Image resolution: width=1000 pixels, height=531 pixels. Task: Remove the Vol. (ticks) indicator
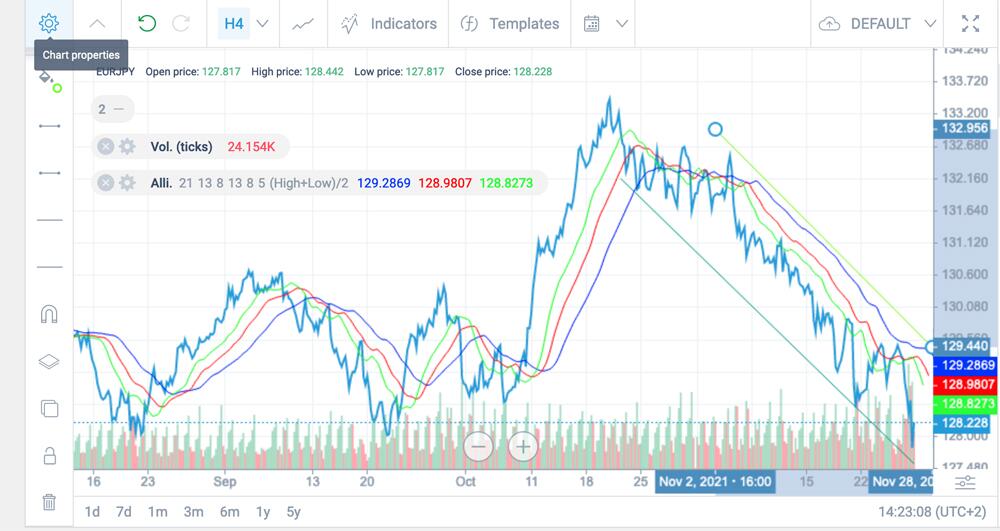[x=105, y=147]
